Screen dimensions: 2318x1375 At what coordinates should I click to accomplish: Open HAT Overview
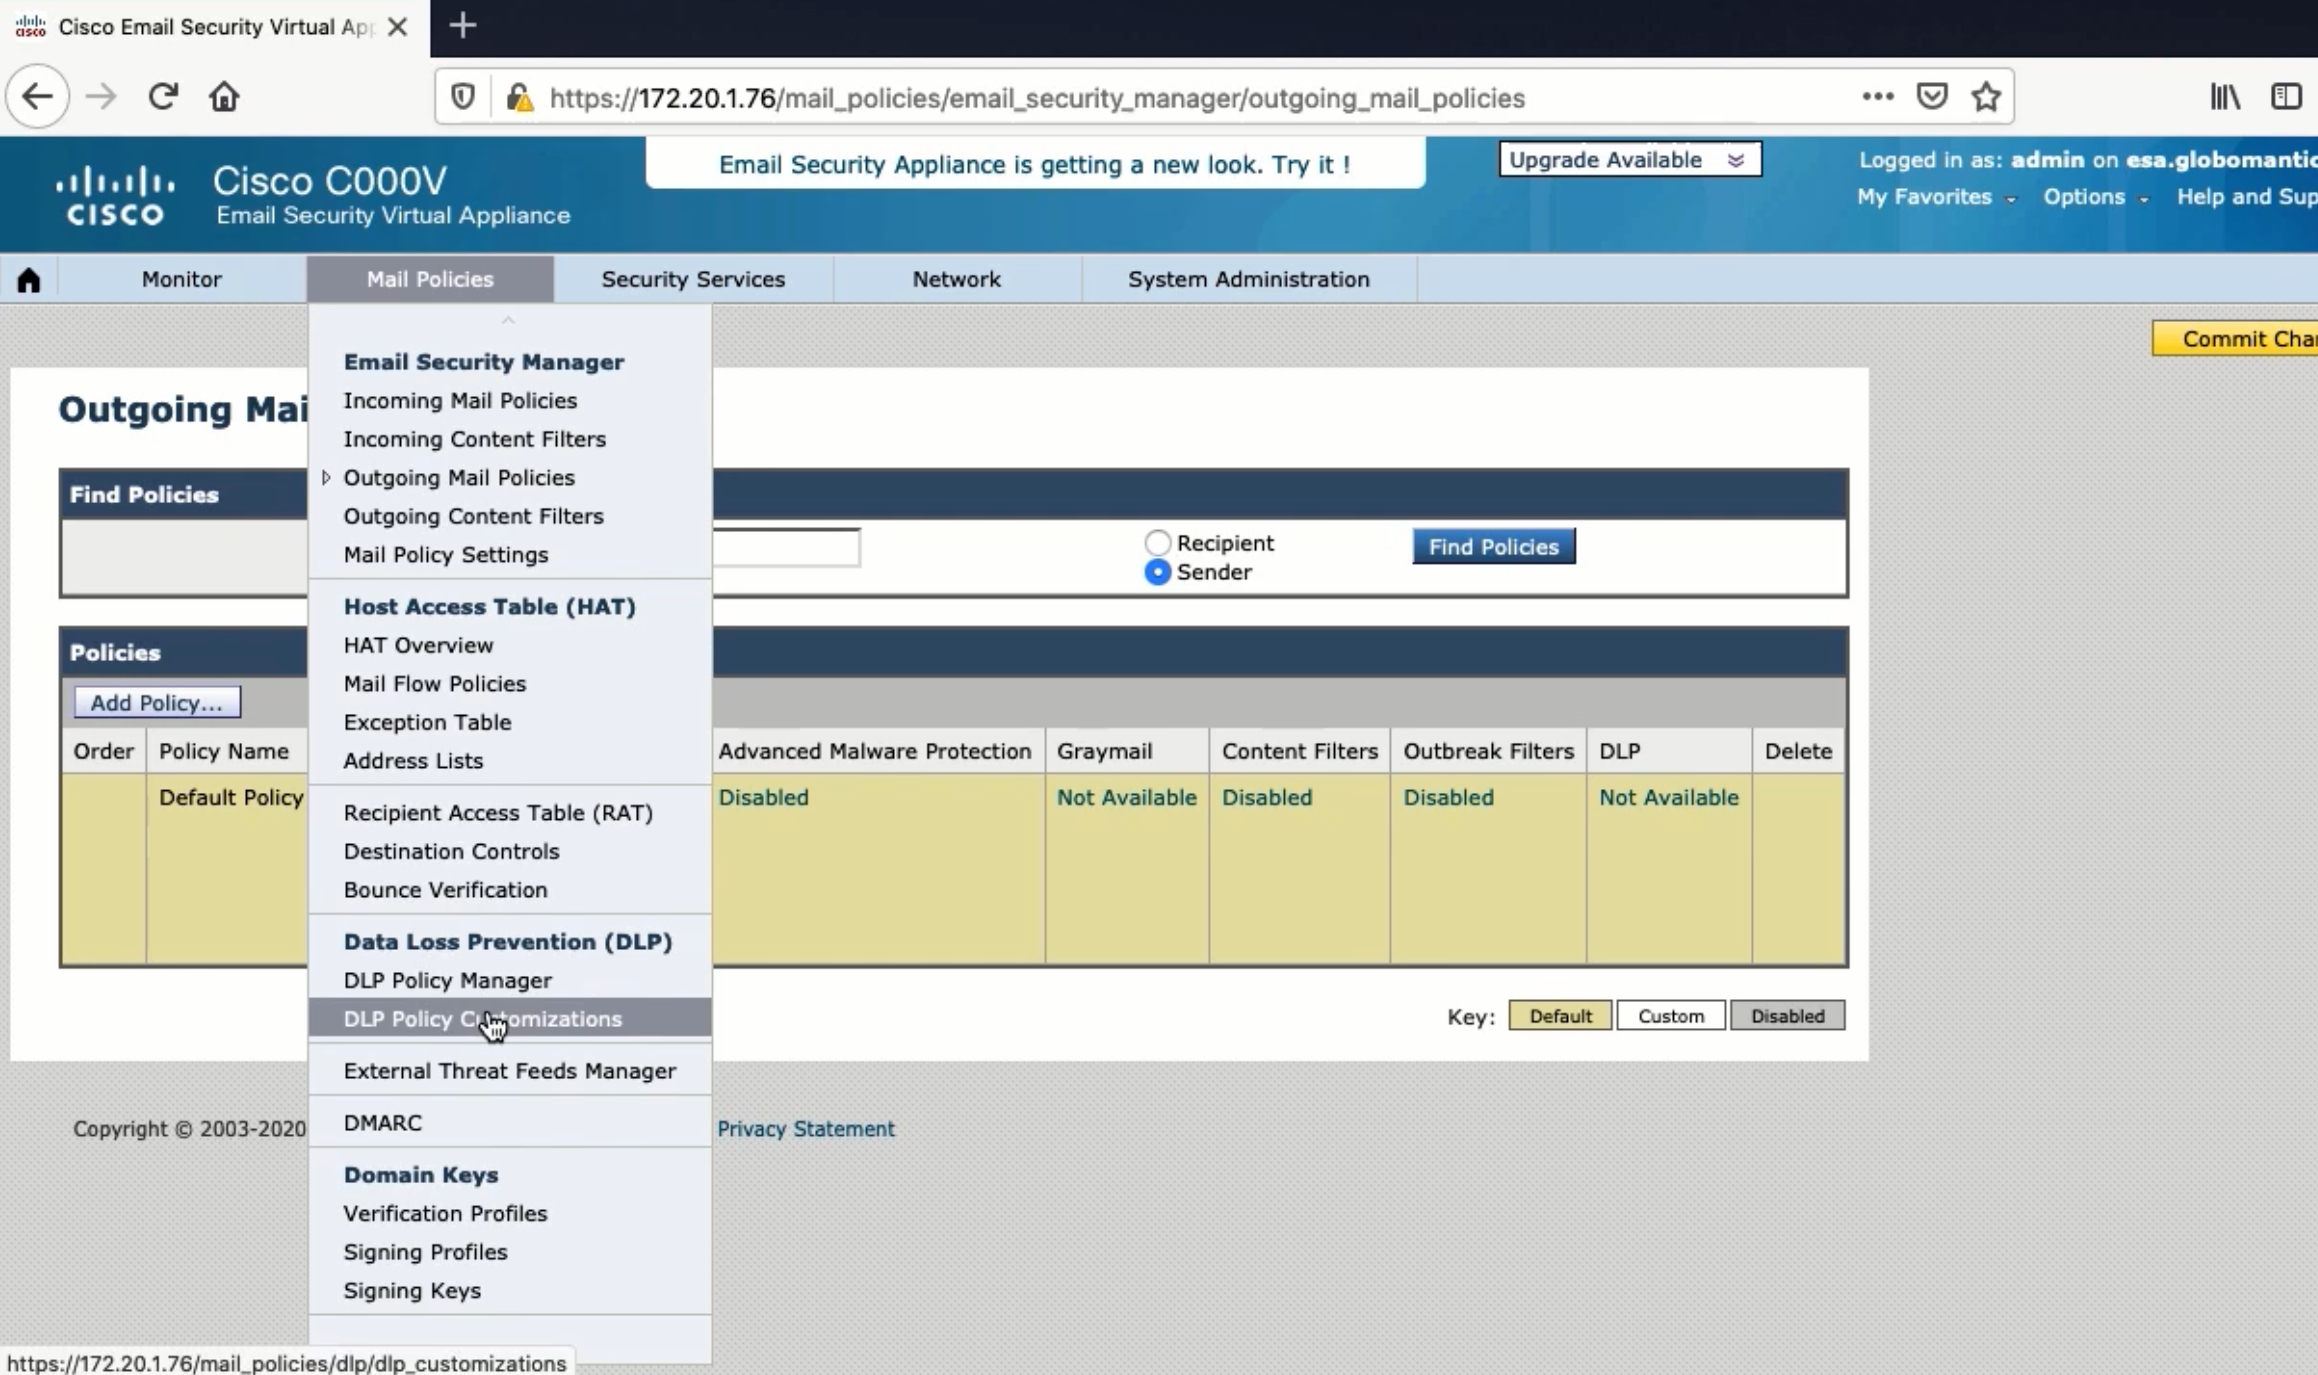pos(418,645)
